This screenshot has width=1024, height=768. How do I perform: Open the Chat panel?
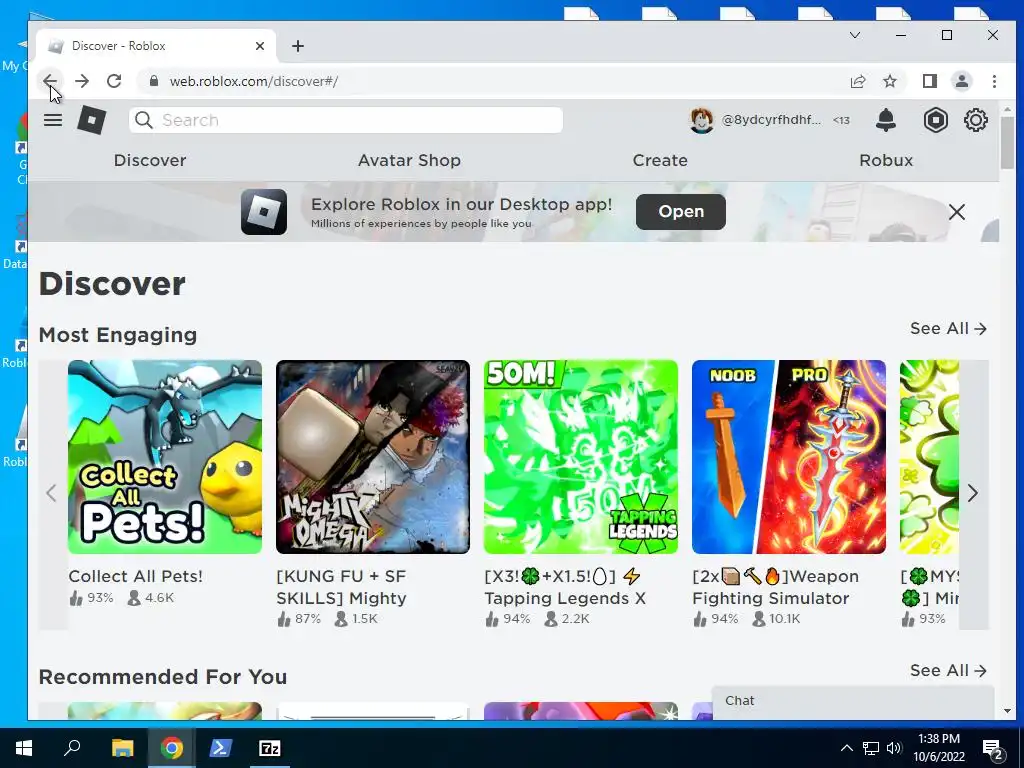[852, 701]
